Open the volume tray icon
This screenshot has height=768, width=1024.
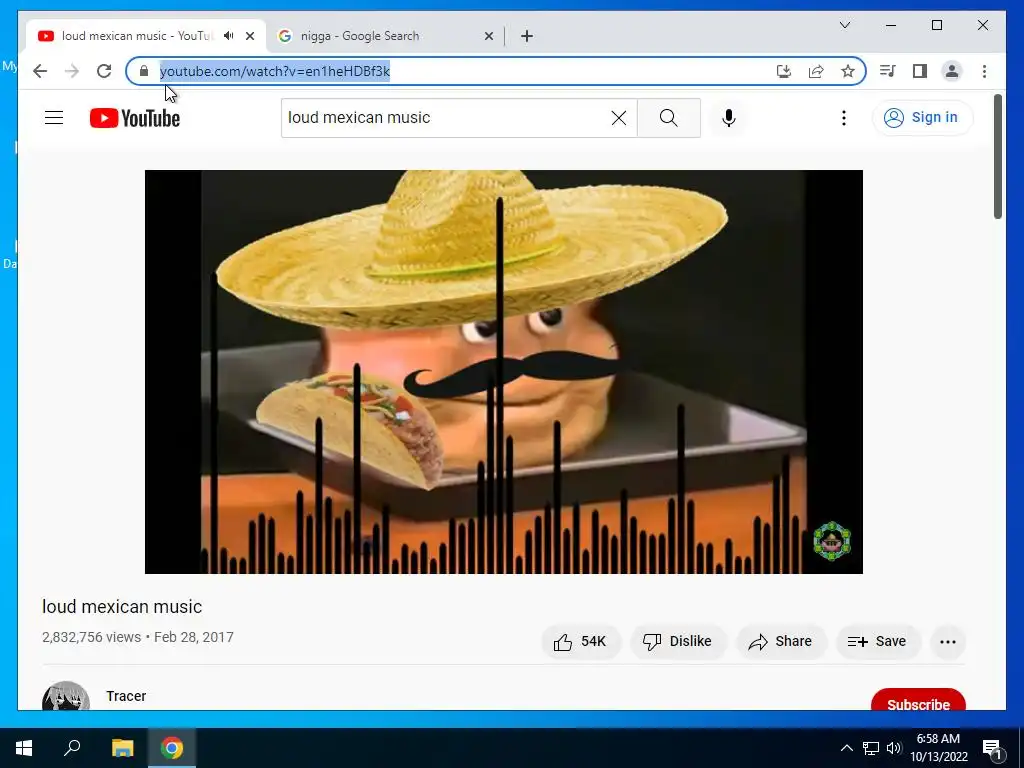click(894, 748)
